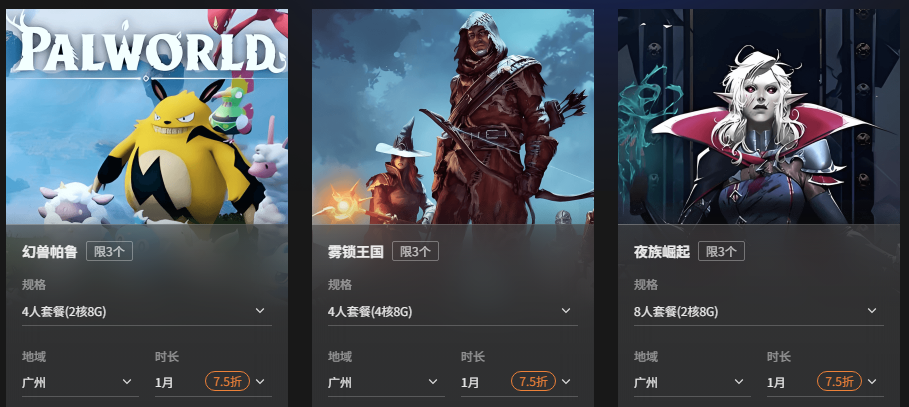Expand the 幻兽帕鲁 地域 广州 selector
Screen dimensions: 909x407
pos(80,383)
